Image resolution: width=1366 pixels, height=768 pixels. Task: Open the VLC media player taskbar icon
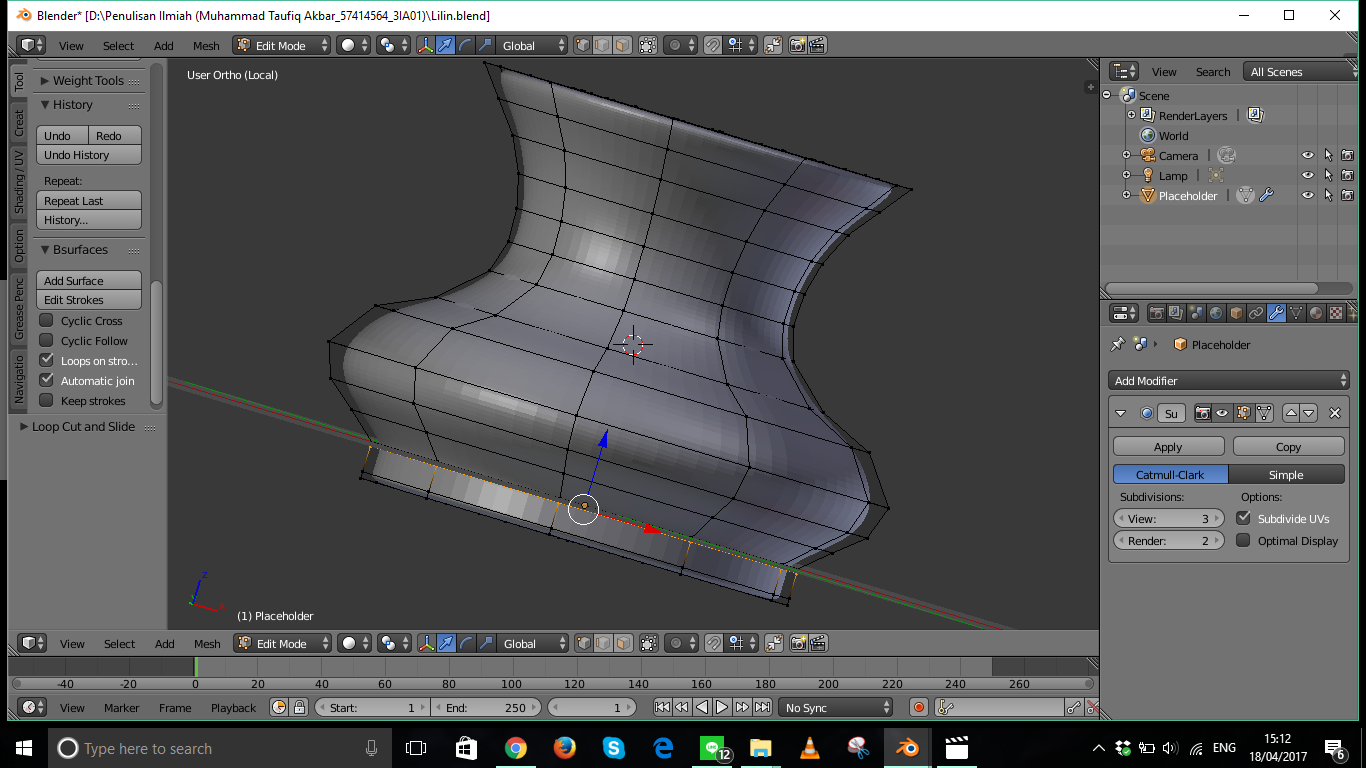click(x=809, y=748)
